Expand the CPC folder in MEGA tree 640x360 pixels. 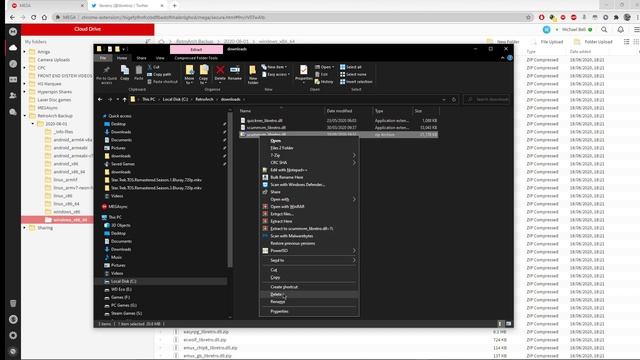pyautogui.click(x=24, y=68)
